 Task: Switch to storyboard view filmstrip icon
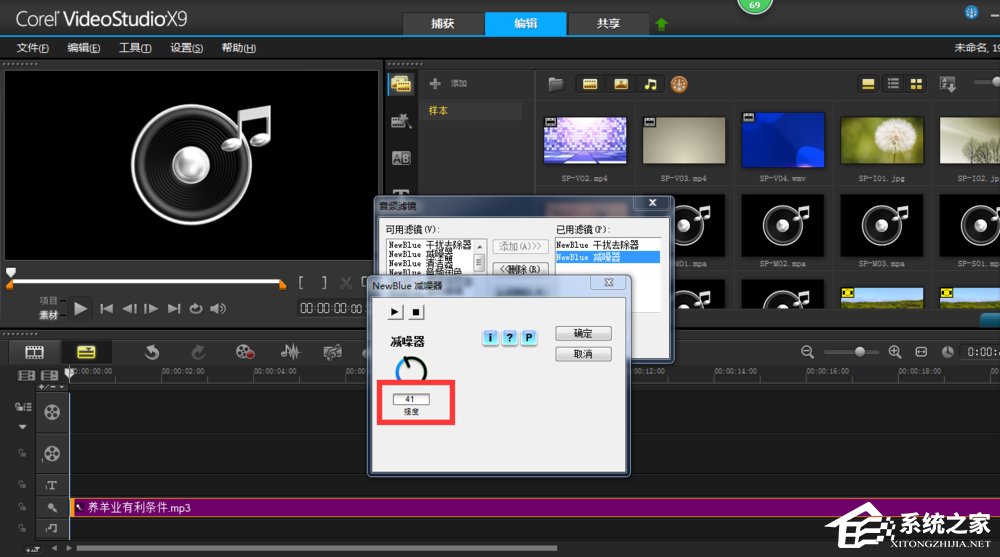tap(35, 351)
